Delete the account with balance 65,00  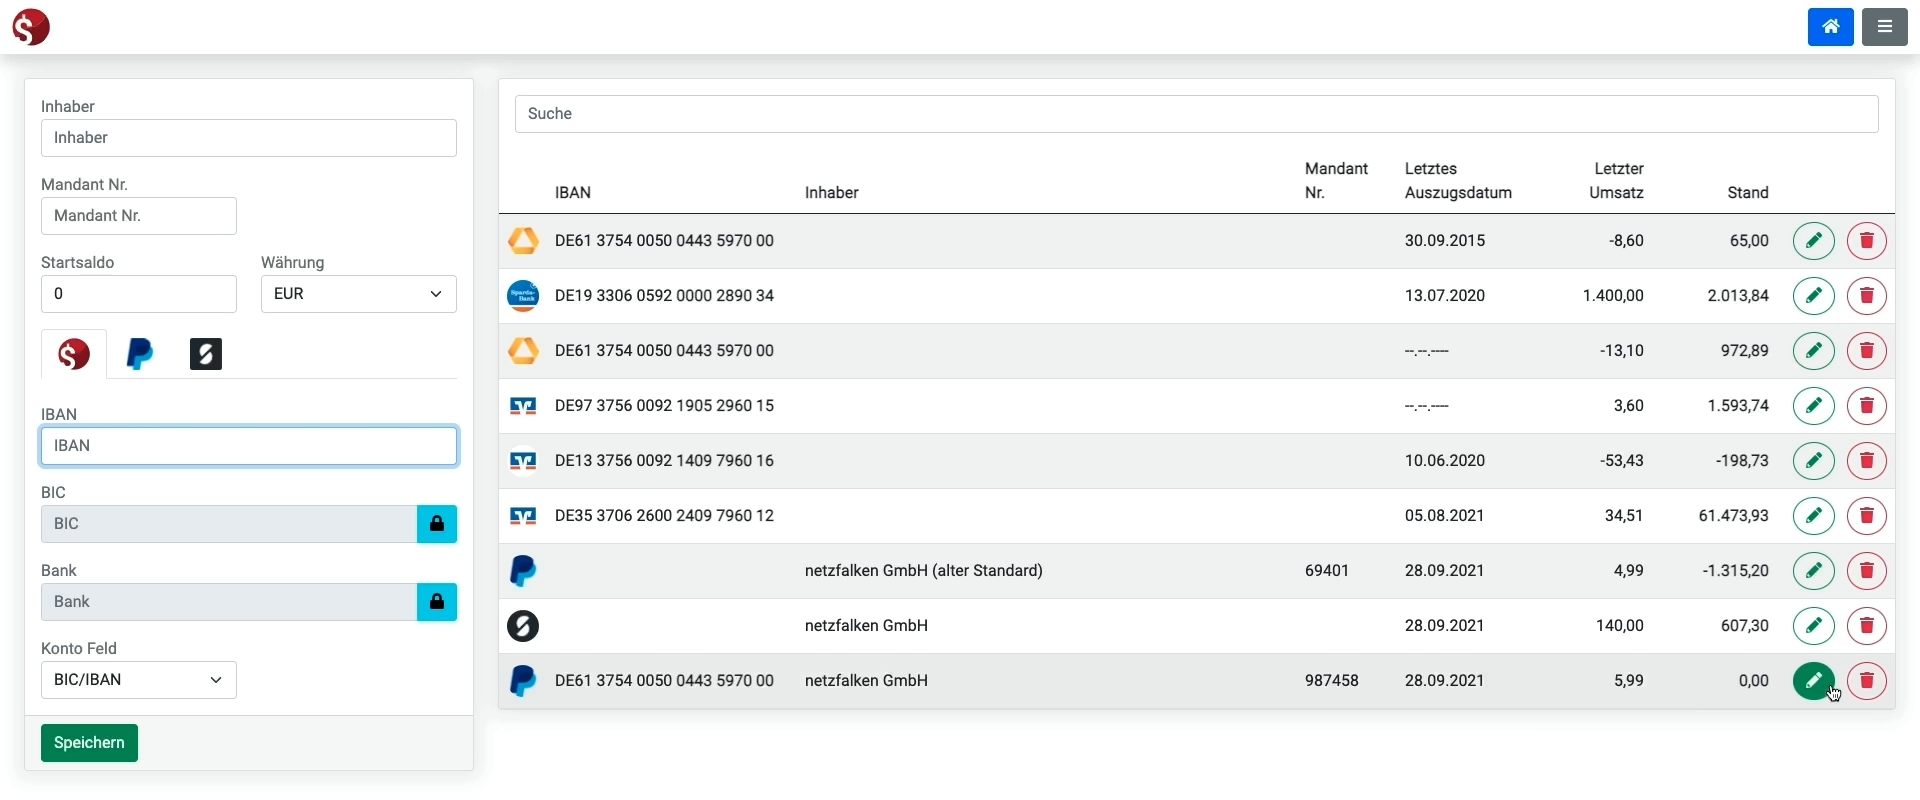click(1867, 241)
